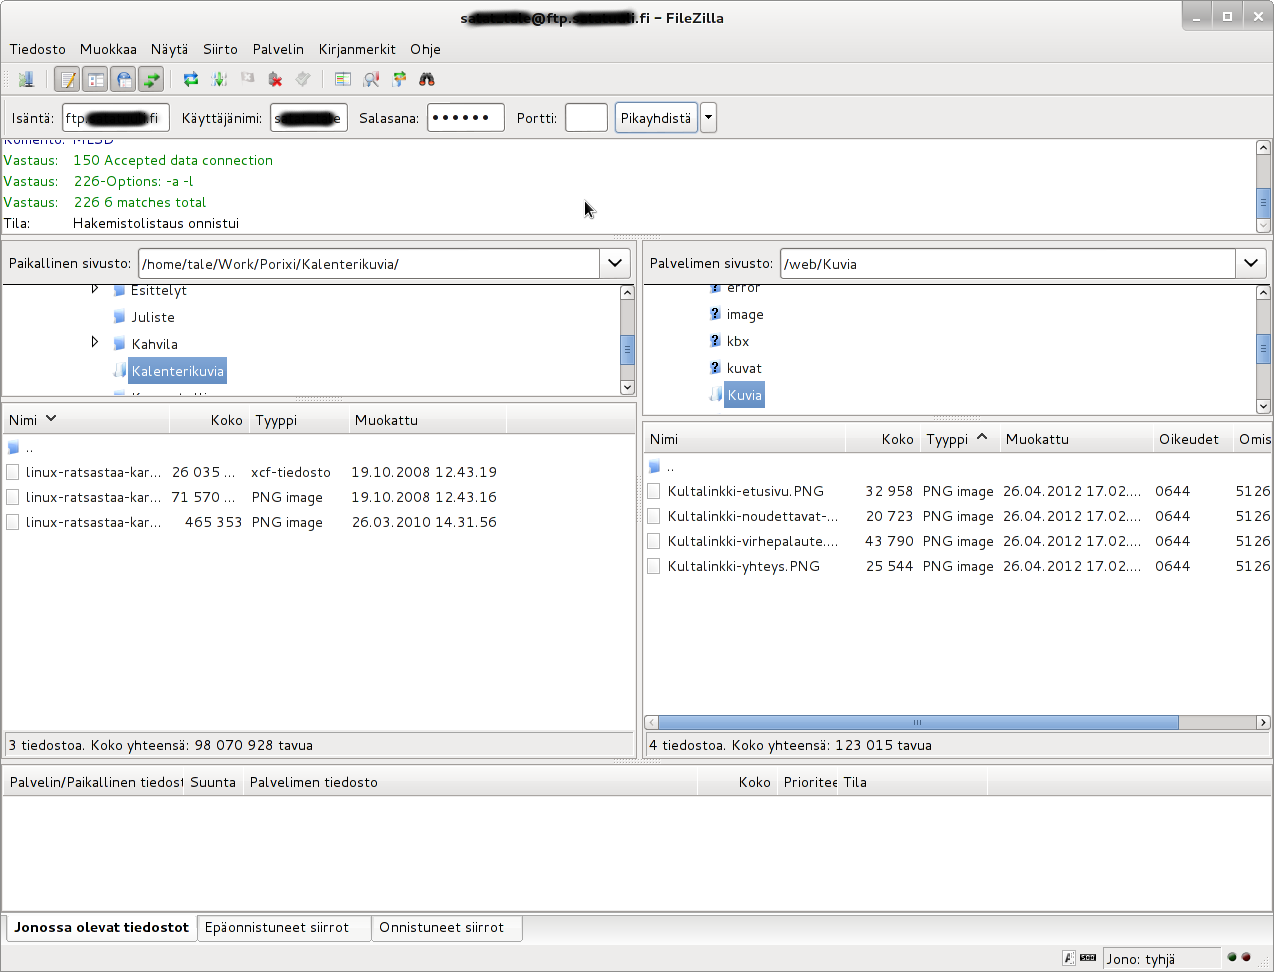Viewport: 1274px width, 972px height.
Task: Open the Muokkaa menu
Action: [108, 49]
